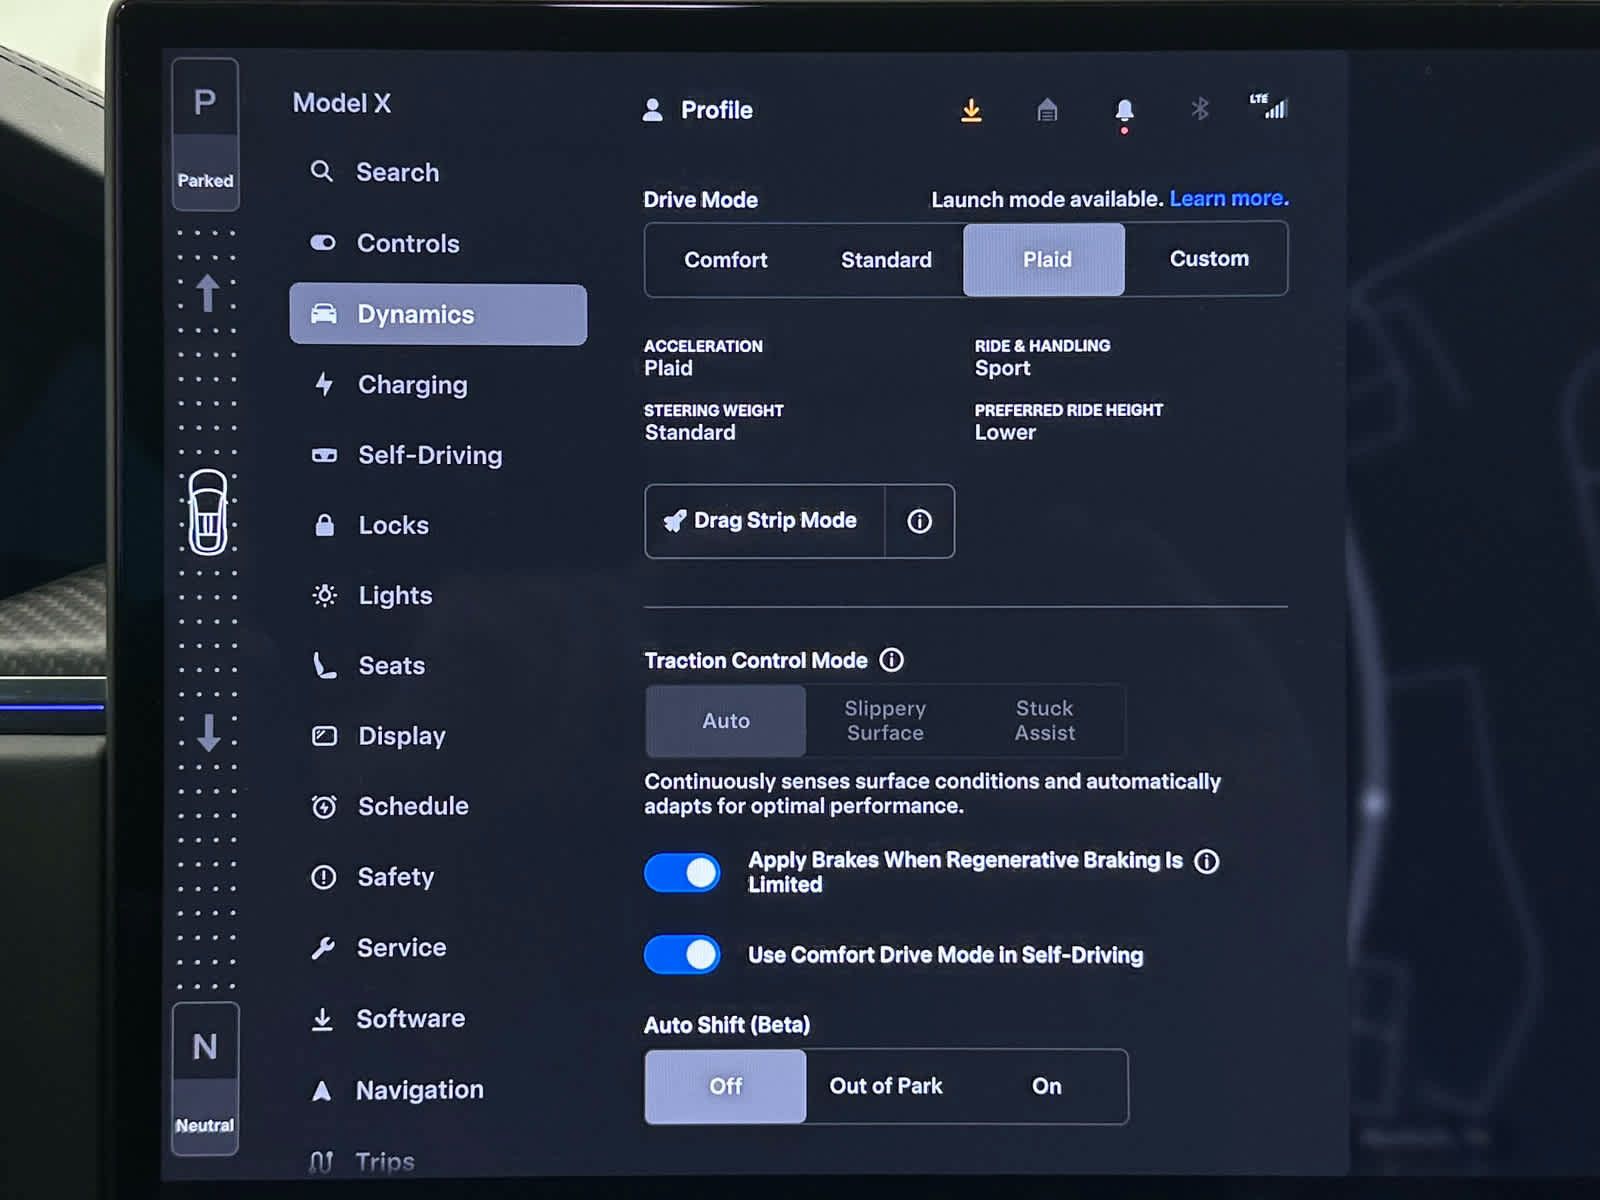Activate Drag Strip Mode button

(x=765, y=521)
